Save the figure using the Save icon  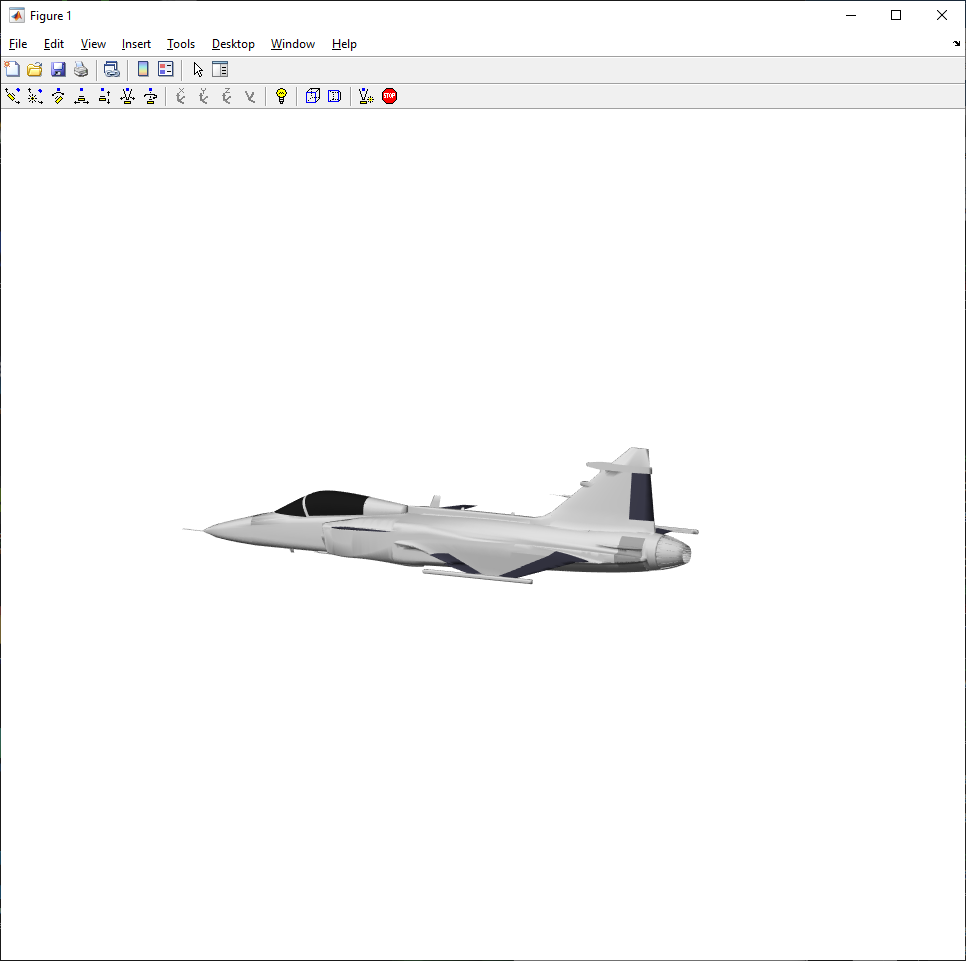pyautogui.click(x=57, y=69)
